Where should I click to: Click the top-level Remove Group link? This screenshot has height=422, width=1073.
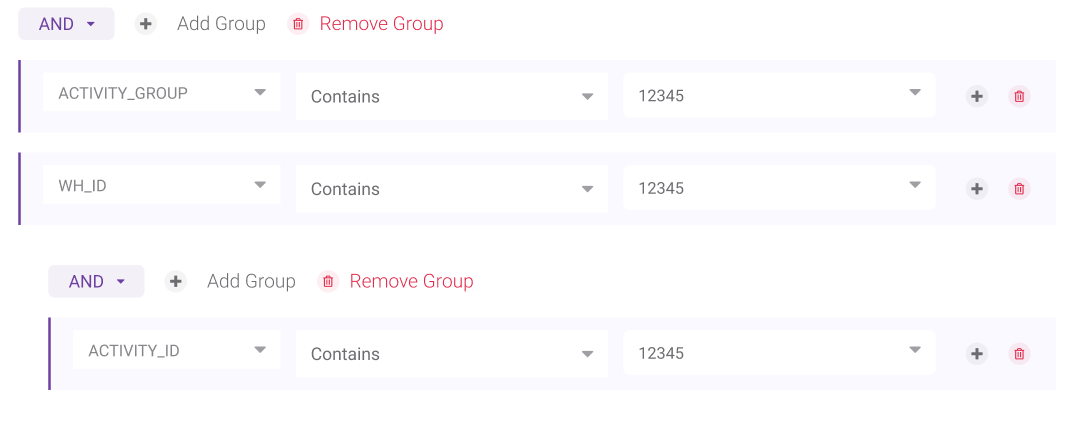tap(381, 24)
